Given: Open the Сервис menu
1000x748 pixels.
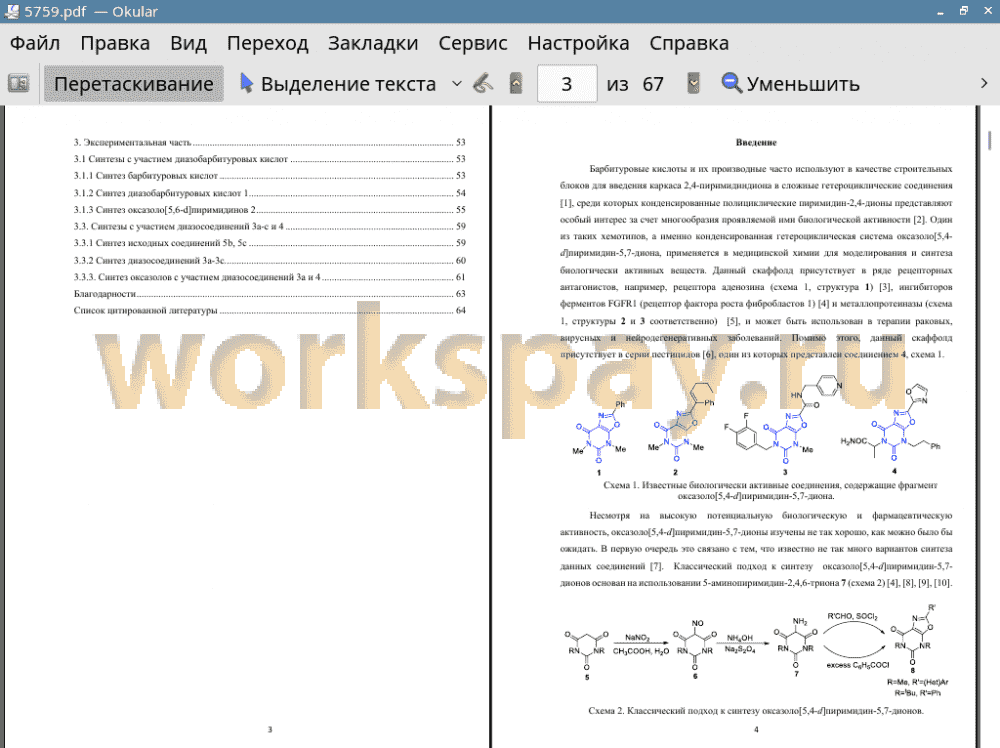Looking at the screenshot, I should [x=473, y=43].
